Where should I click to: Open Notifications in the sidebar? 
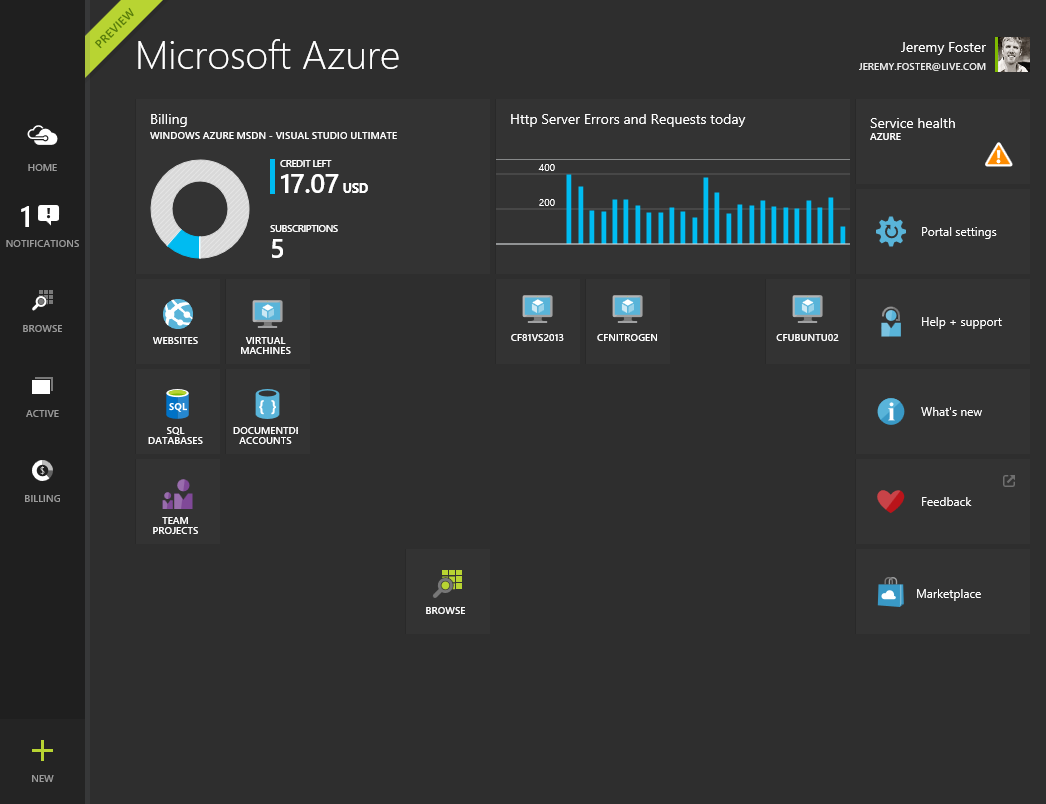pos(42,226)
